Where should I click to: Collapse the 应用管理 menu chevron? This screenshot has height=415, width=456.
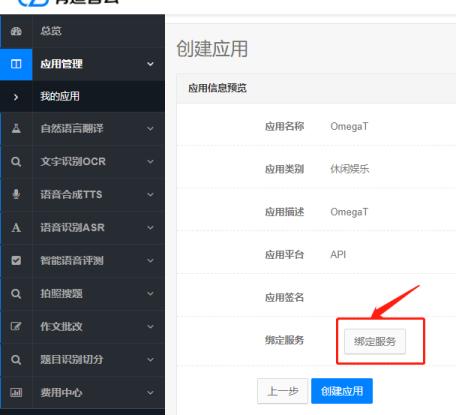pyautogui.click(x=150, y=64)
